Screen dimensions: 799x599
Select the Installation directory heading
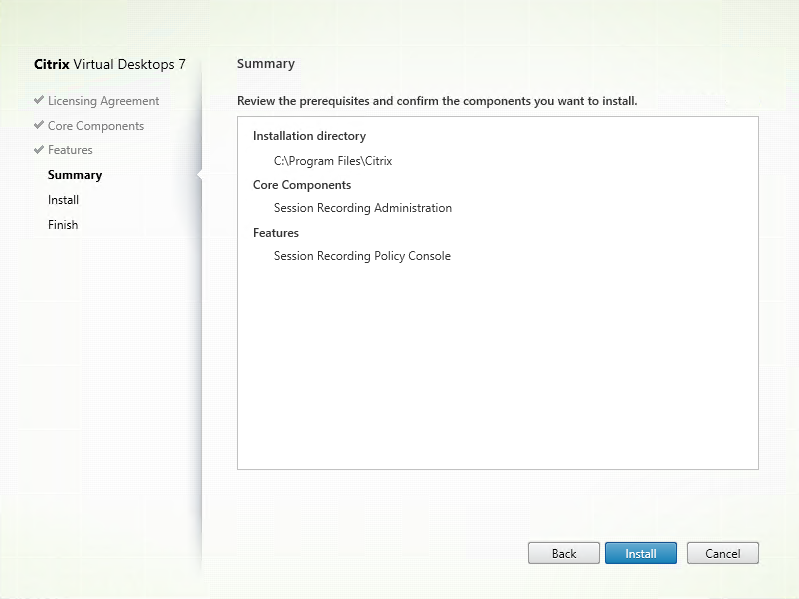point(309,136)
